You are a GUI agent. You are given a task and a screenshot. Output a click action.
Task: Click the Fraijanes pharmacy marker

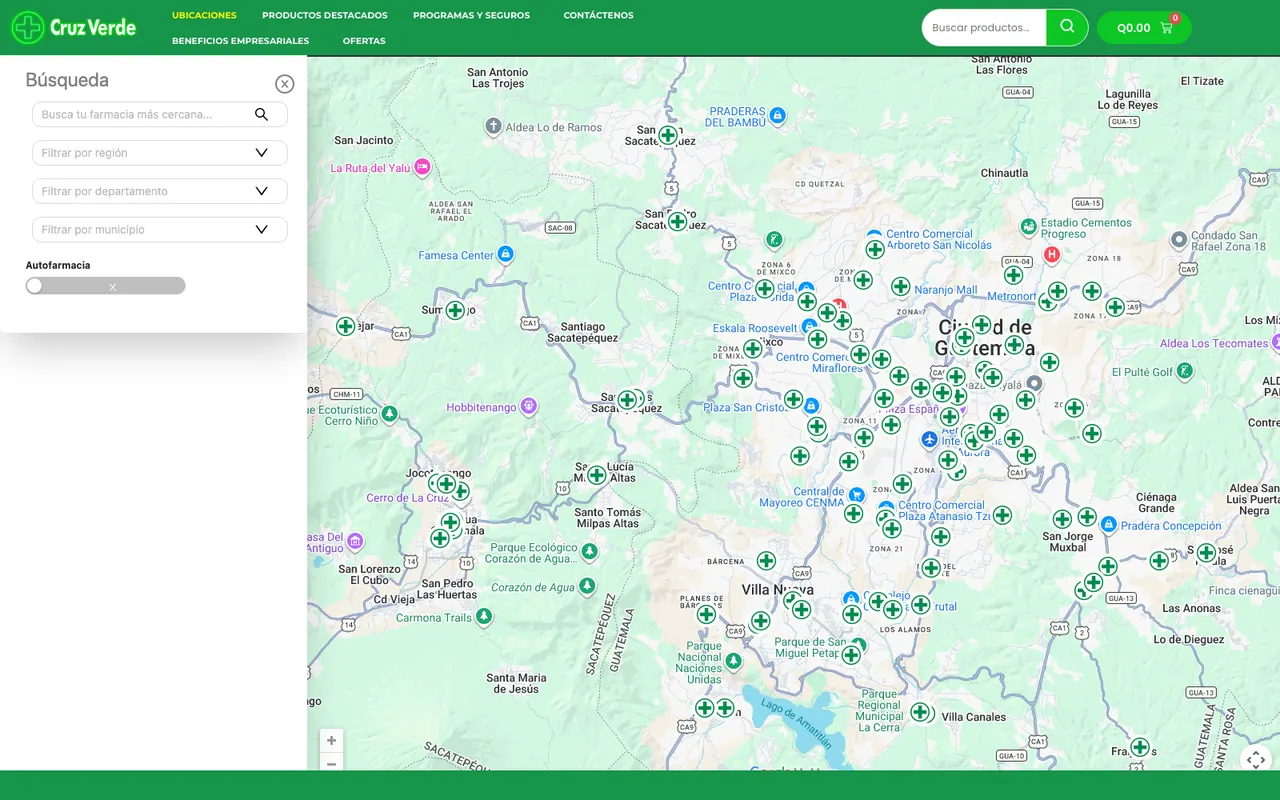point(1140,747)
